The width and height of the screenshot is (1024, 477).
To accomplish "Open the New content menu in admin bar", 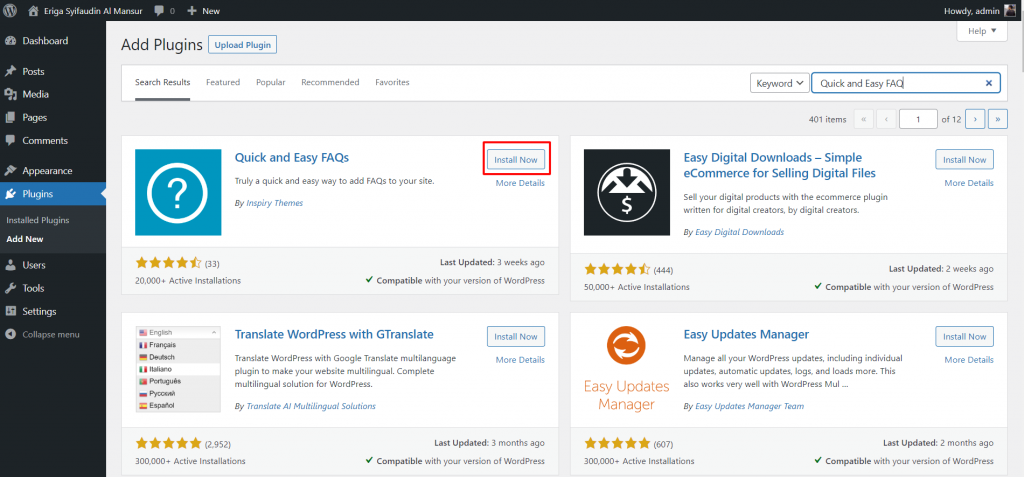I will [203, 10].
